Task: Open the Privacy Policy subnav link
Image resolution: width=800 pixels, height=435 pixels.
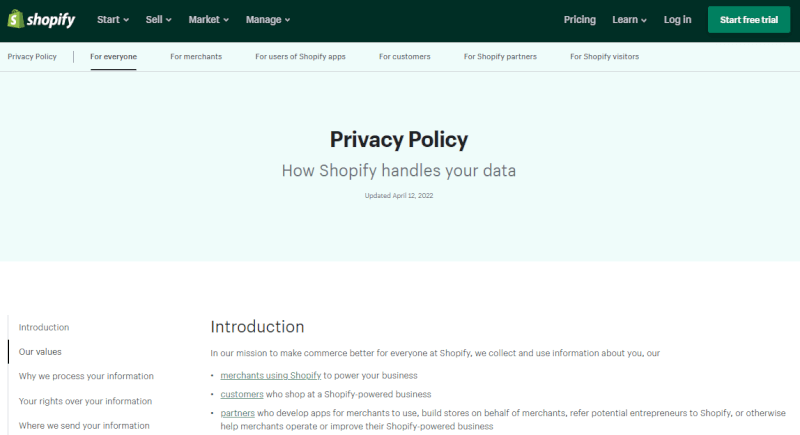Action: pyautogui.click(x=32, y=57)
